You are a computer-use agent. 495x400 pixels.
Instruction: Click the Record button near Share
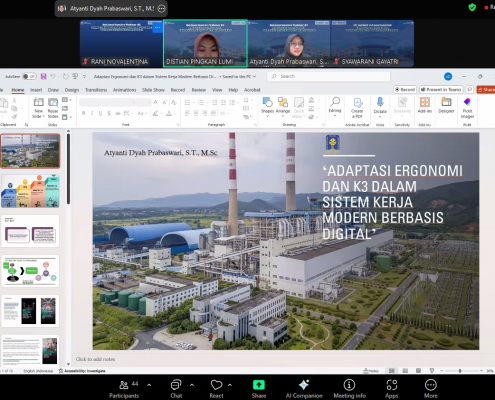point(405,89)
